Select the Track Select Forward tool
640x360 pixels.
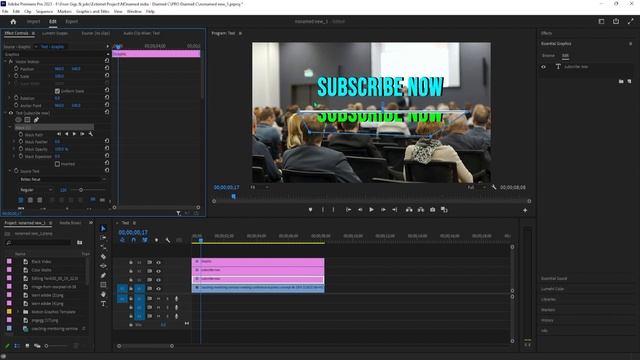(x=103, y=238)
